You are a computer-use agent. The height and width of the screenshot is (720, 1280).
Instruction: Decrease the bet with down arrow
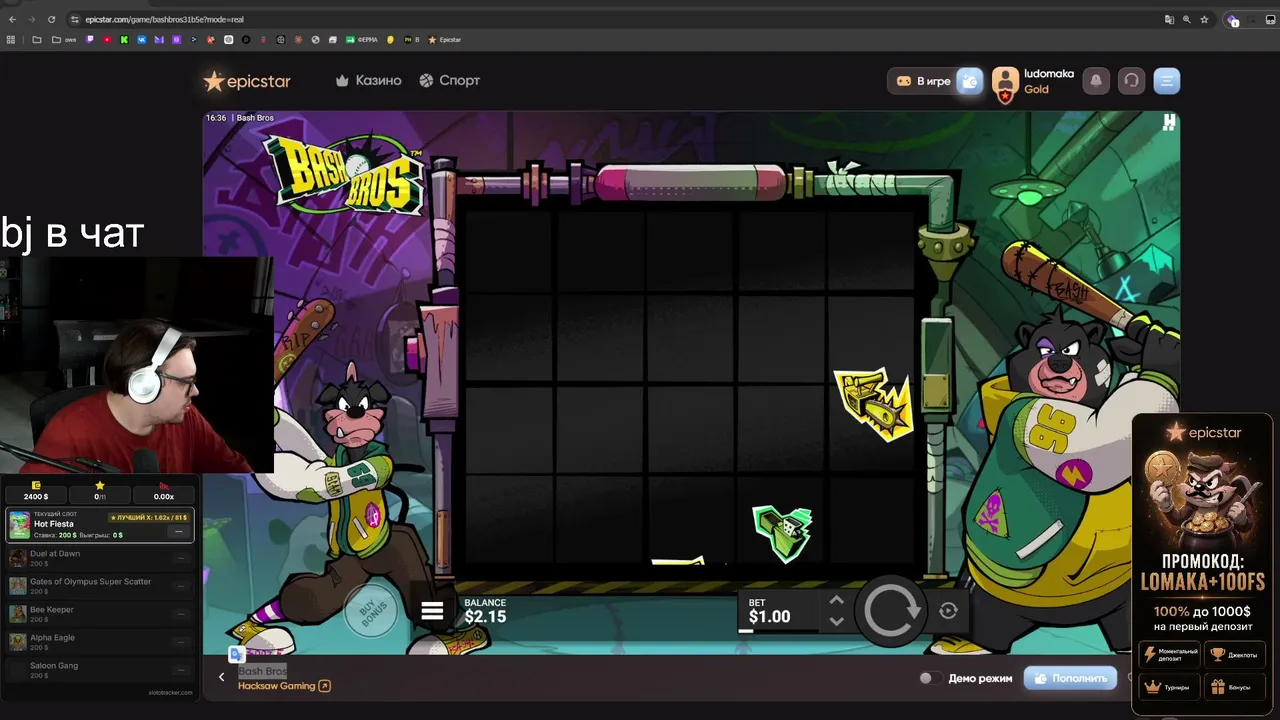click(x=836, y=621)
